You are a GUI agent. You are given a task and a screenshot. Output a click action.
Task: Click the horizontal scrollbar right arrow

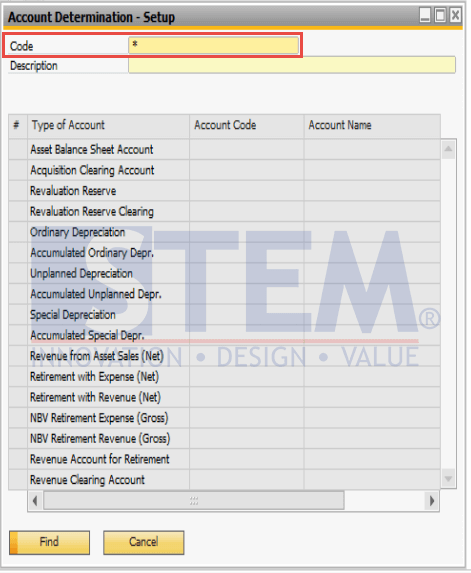[432, 501]
